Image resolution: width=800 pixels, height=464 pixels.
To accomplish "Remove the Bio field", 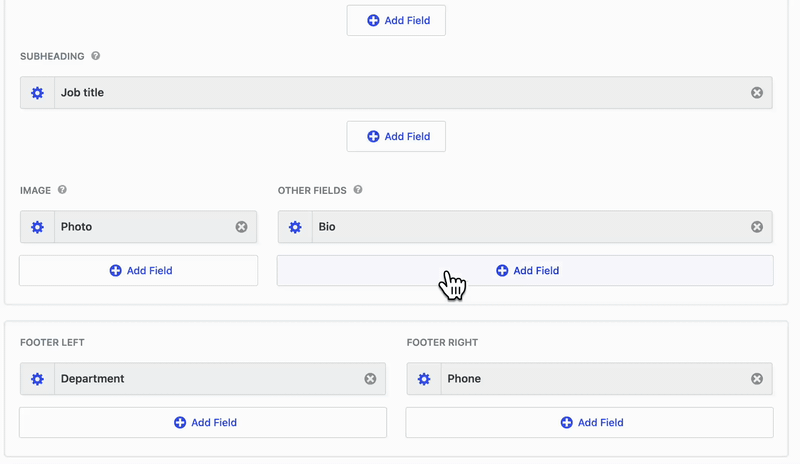I will coord(757,227).
